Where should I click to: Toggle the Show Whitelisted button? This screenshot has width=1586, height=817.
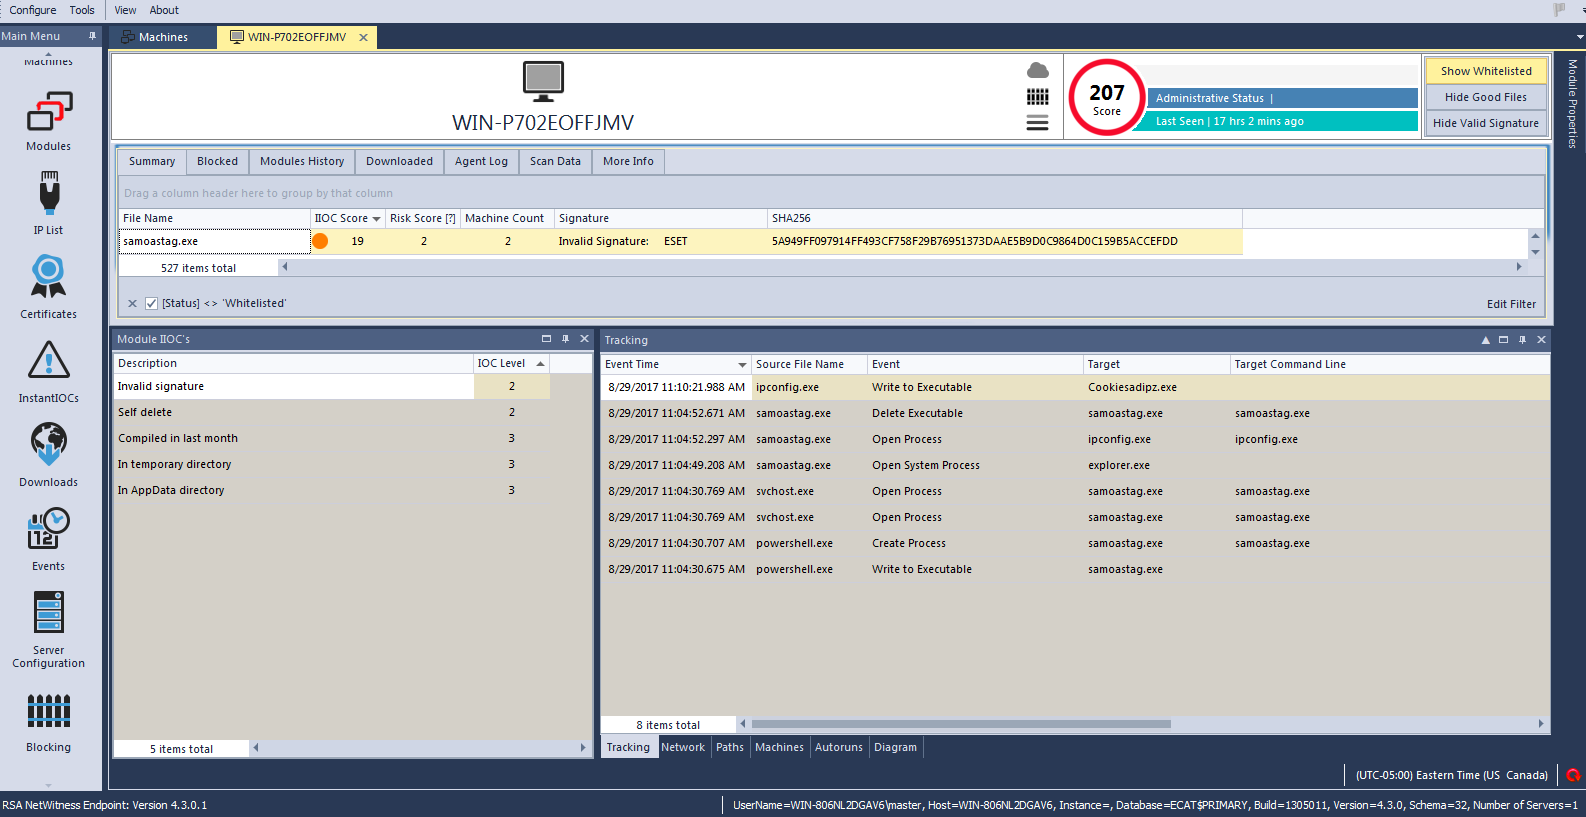(x=1485, y=71)
